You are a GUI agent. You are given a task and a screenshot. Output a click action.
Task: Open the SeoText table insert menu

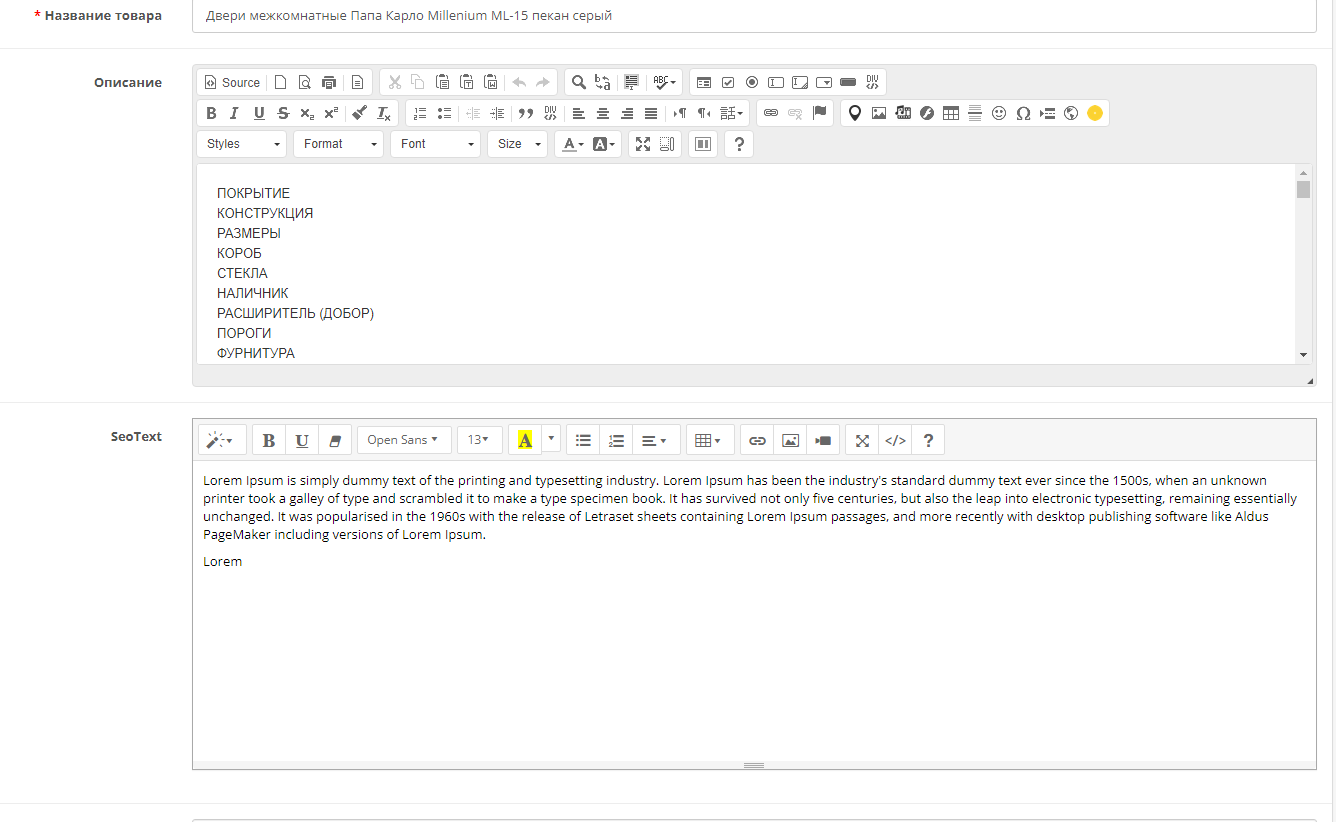709,440
